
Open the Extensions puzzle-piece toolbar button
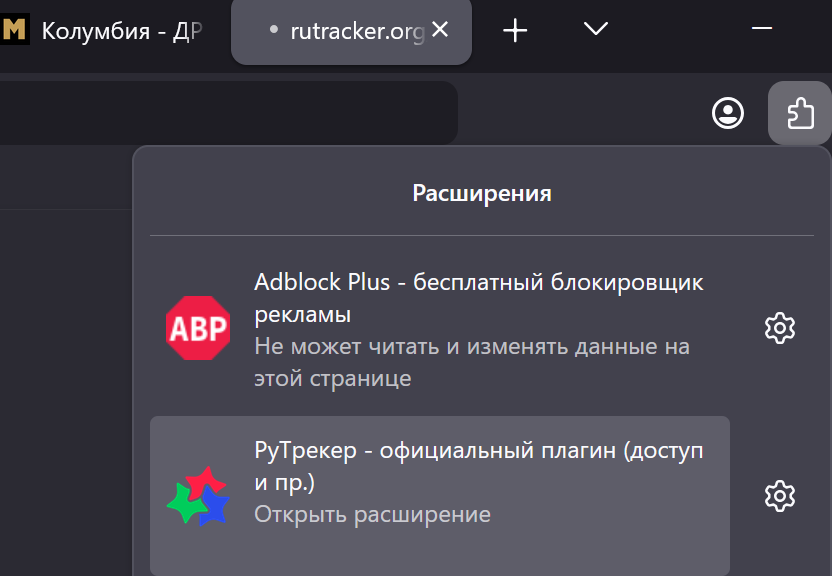tap(800, 113)
